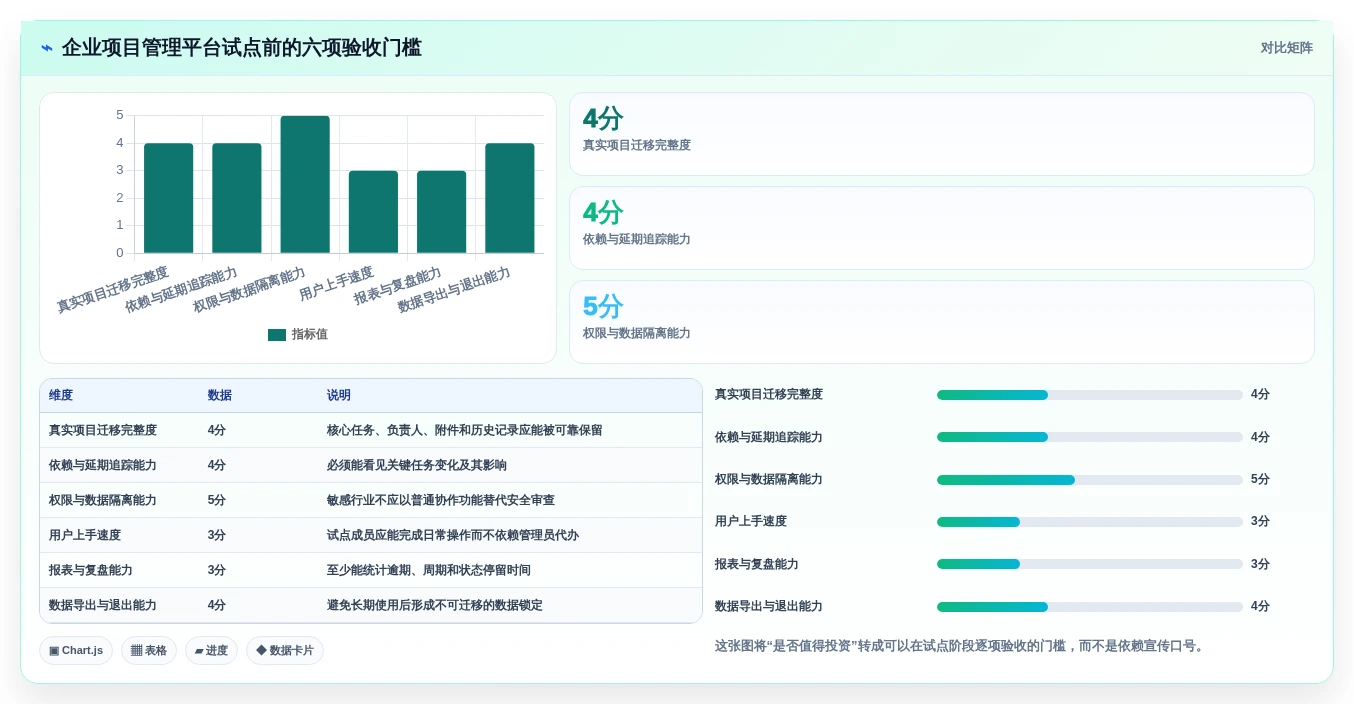1354x704 pixels.
Task: Click the 说明 column header
Action: [x=339, y=396]
